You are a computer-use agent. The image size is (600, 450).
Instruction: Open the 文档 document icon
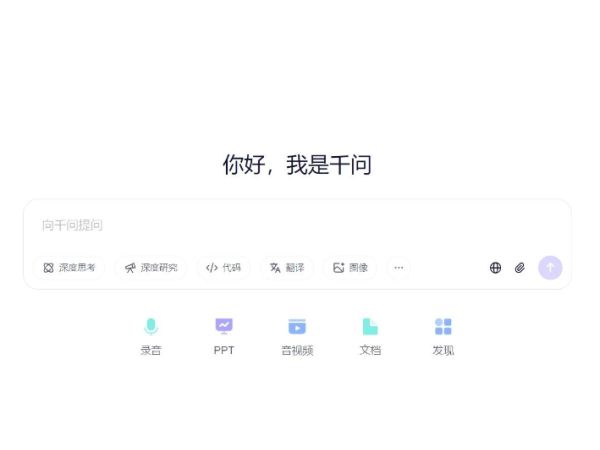pyautogui.click(x=370, y=326)
